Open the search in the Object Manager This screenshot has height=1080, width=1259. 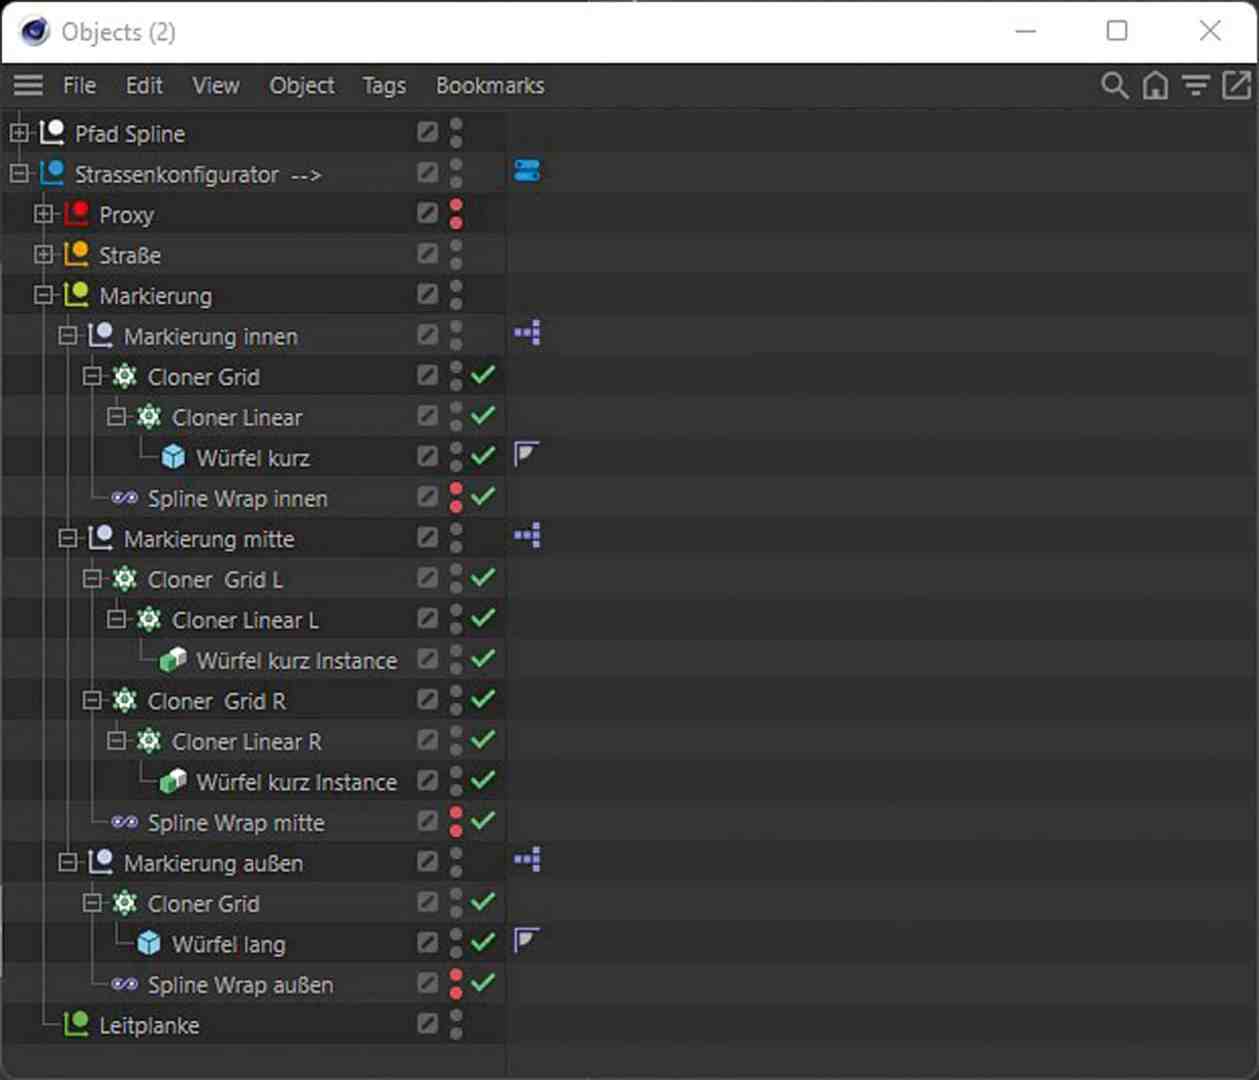1113,86
